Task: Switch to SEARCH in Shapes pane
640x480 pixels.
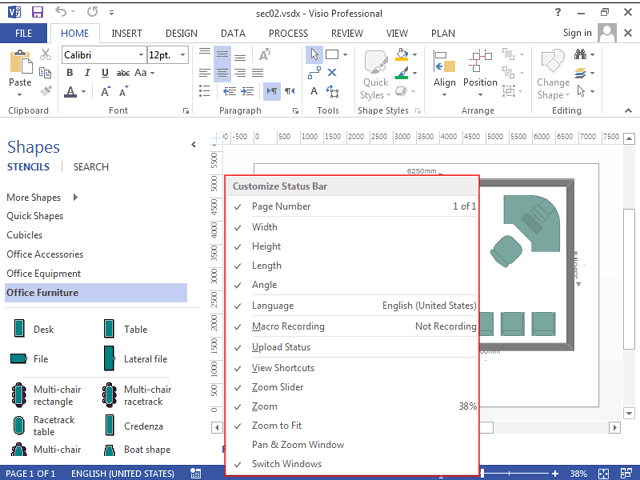Action: click(x=91, y=167)
